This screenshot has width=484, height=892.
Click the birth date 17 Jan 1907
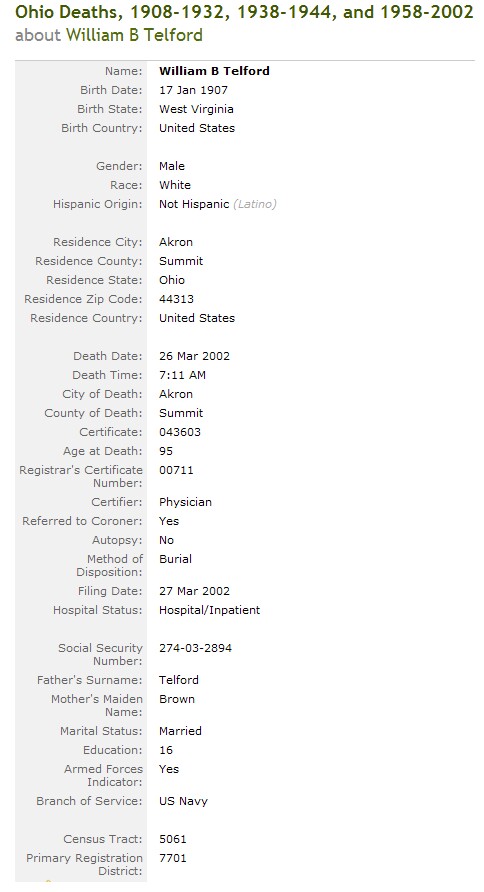pyautogui.click(x=193, y=90)
